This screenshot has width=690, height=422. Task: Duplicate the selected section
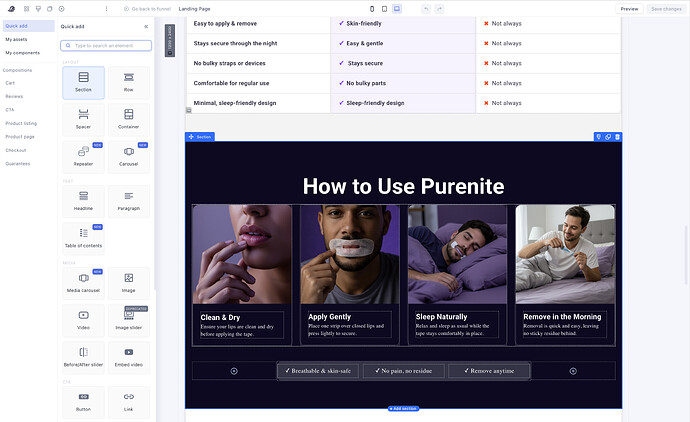pos(608,137)
